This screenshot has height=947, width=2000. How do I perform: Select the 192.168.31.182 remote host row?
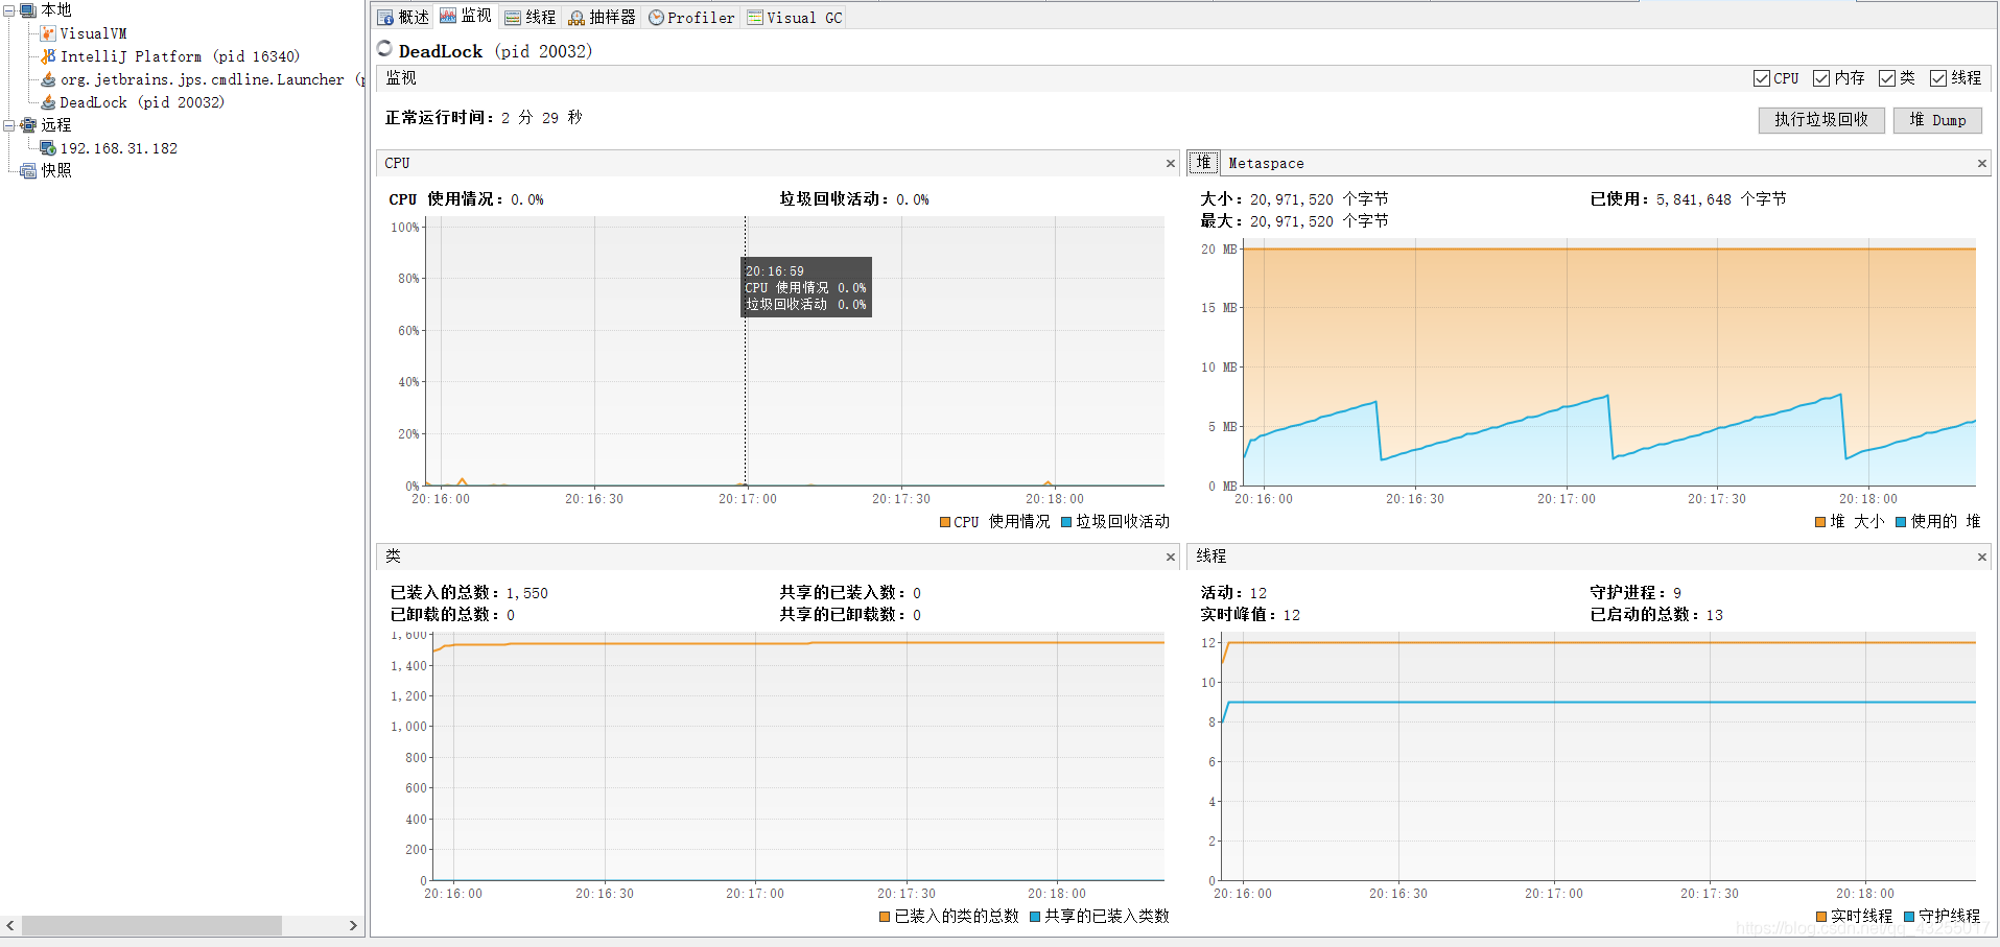coord(118,148)
